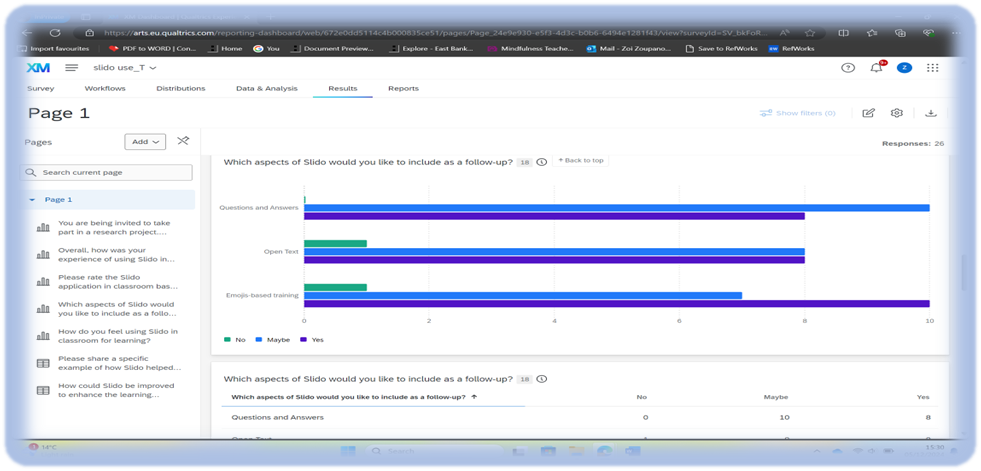Viewport: 981px width, 471px height.
Task: Click the Windows taskbar Search box
Action: (435, 451)
